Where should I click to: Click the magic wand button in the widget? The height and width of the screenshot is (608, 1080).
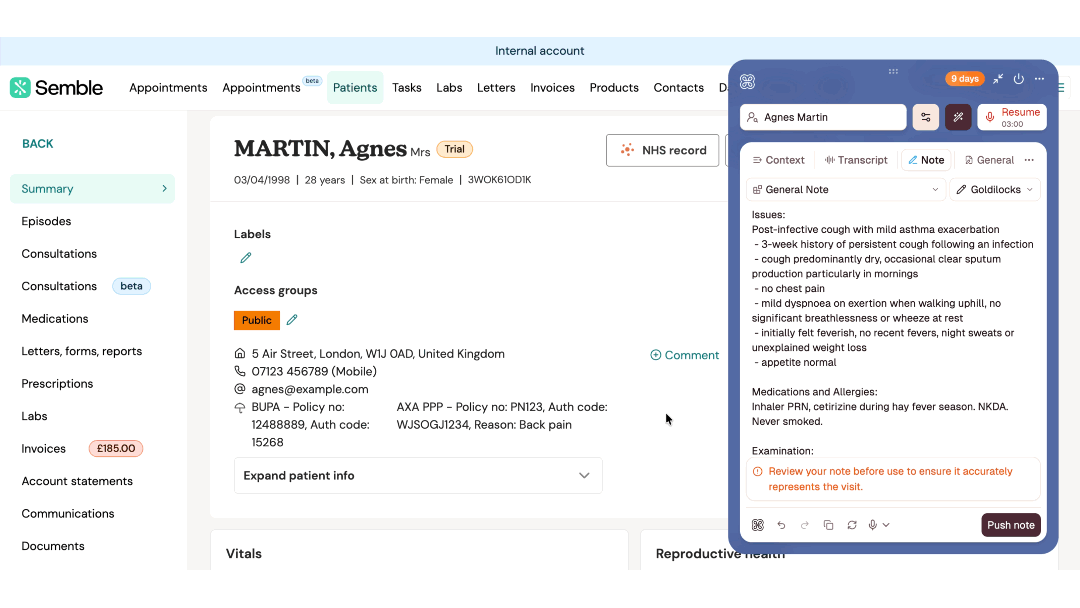coord(958,117)
